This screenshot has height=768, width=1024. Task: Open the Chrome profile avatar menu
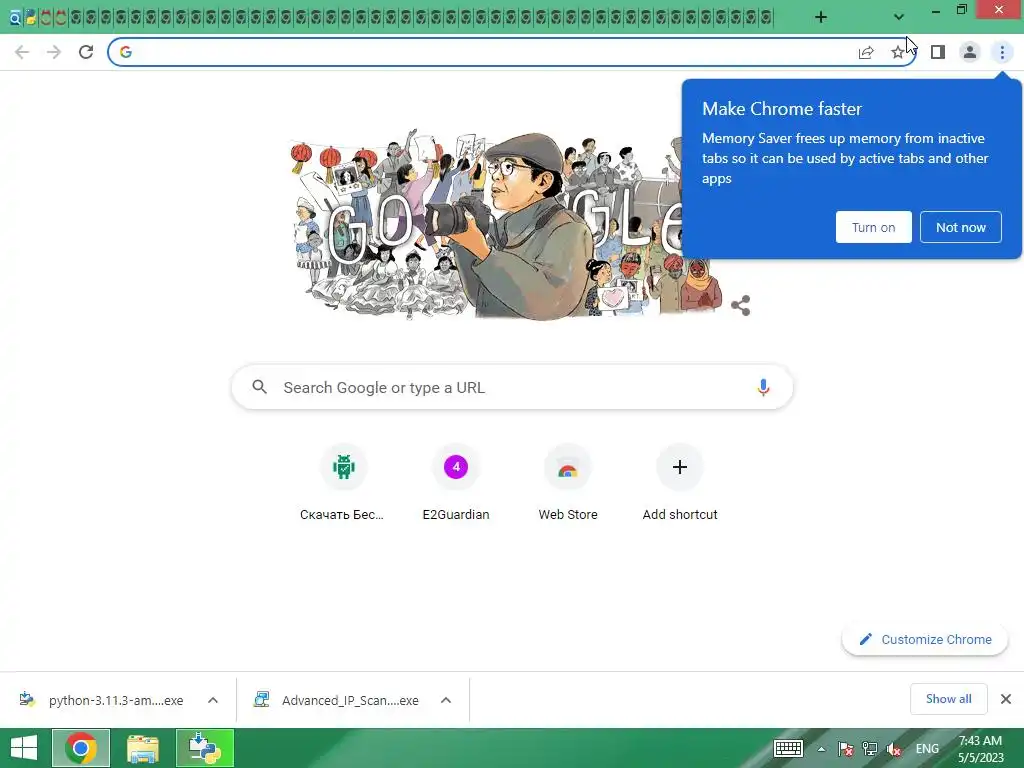[970, 52]
